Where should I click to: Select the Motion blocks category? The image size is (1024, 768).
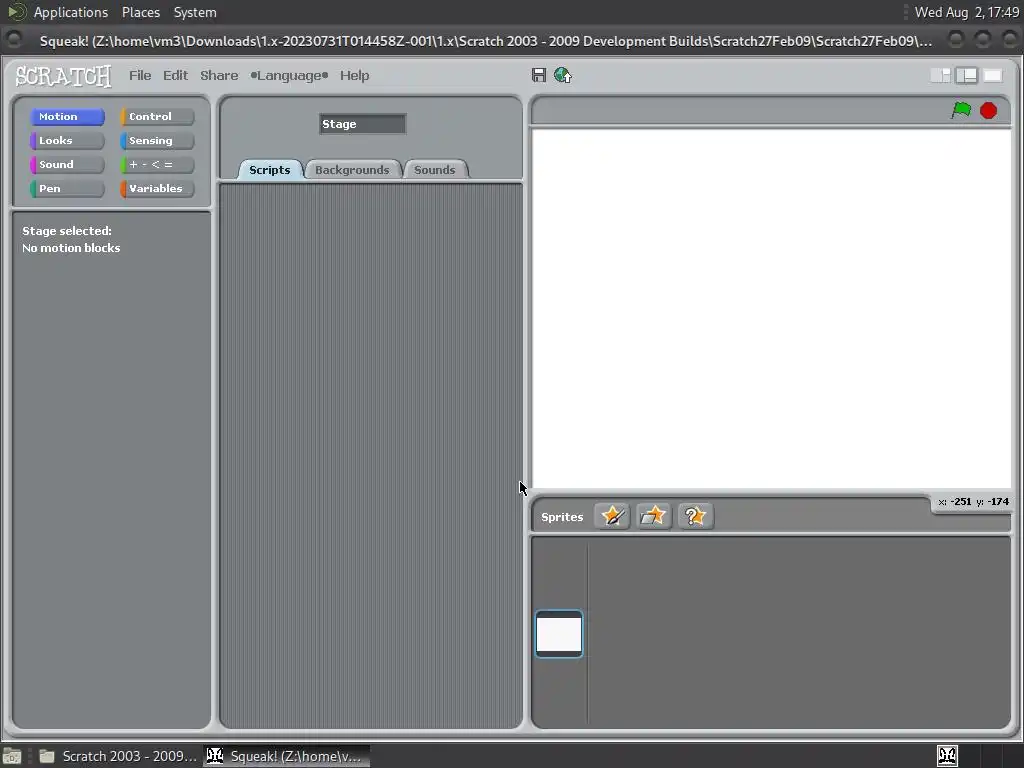coord(67,116)
